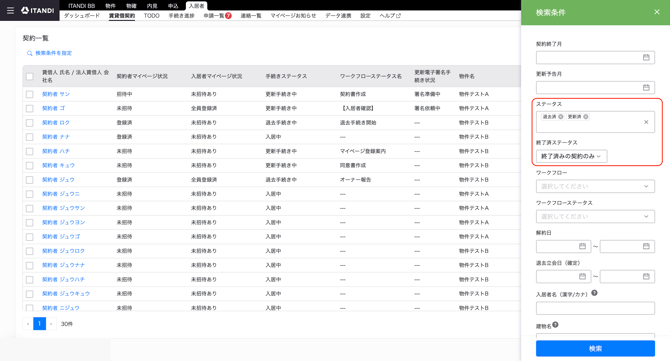The image size is (670, 361).
Task: Check the row for 契約者 ロク
Action: coord(29,123)
